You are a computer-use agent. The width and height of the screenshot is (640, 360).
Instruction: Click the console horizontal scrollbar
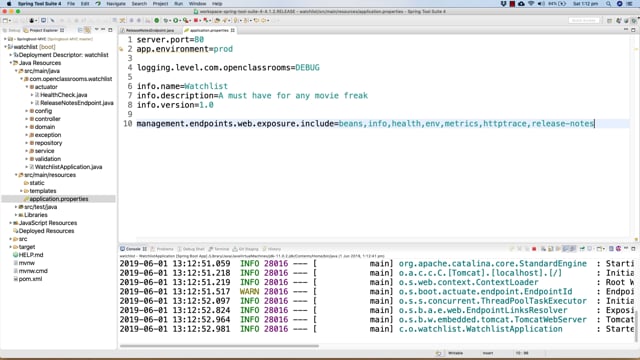coord(220,346)
